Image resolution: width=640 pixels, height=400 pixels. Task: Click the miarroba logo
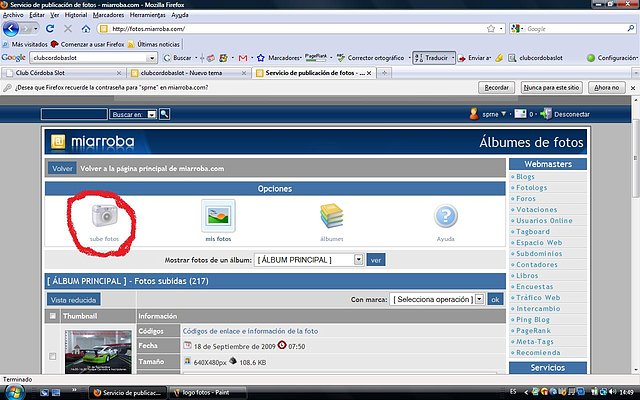coord(93,142)
